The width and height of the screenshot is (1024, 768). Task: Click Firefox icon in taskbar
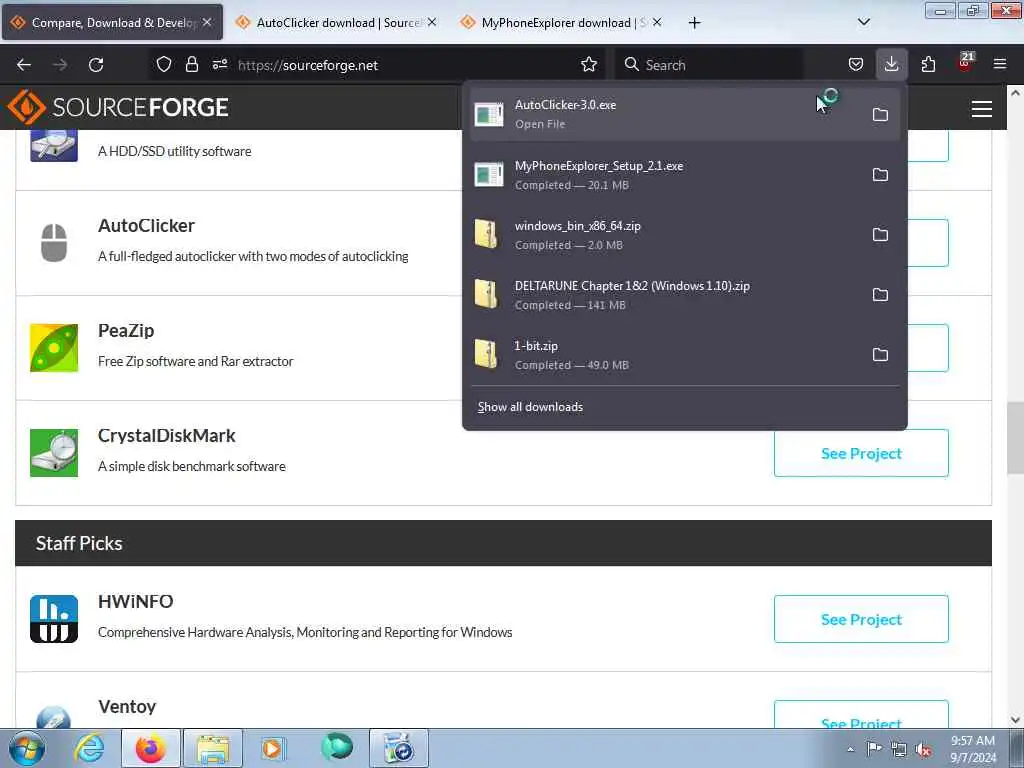pos(151,748)
